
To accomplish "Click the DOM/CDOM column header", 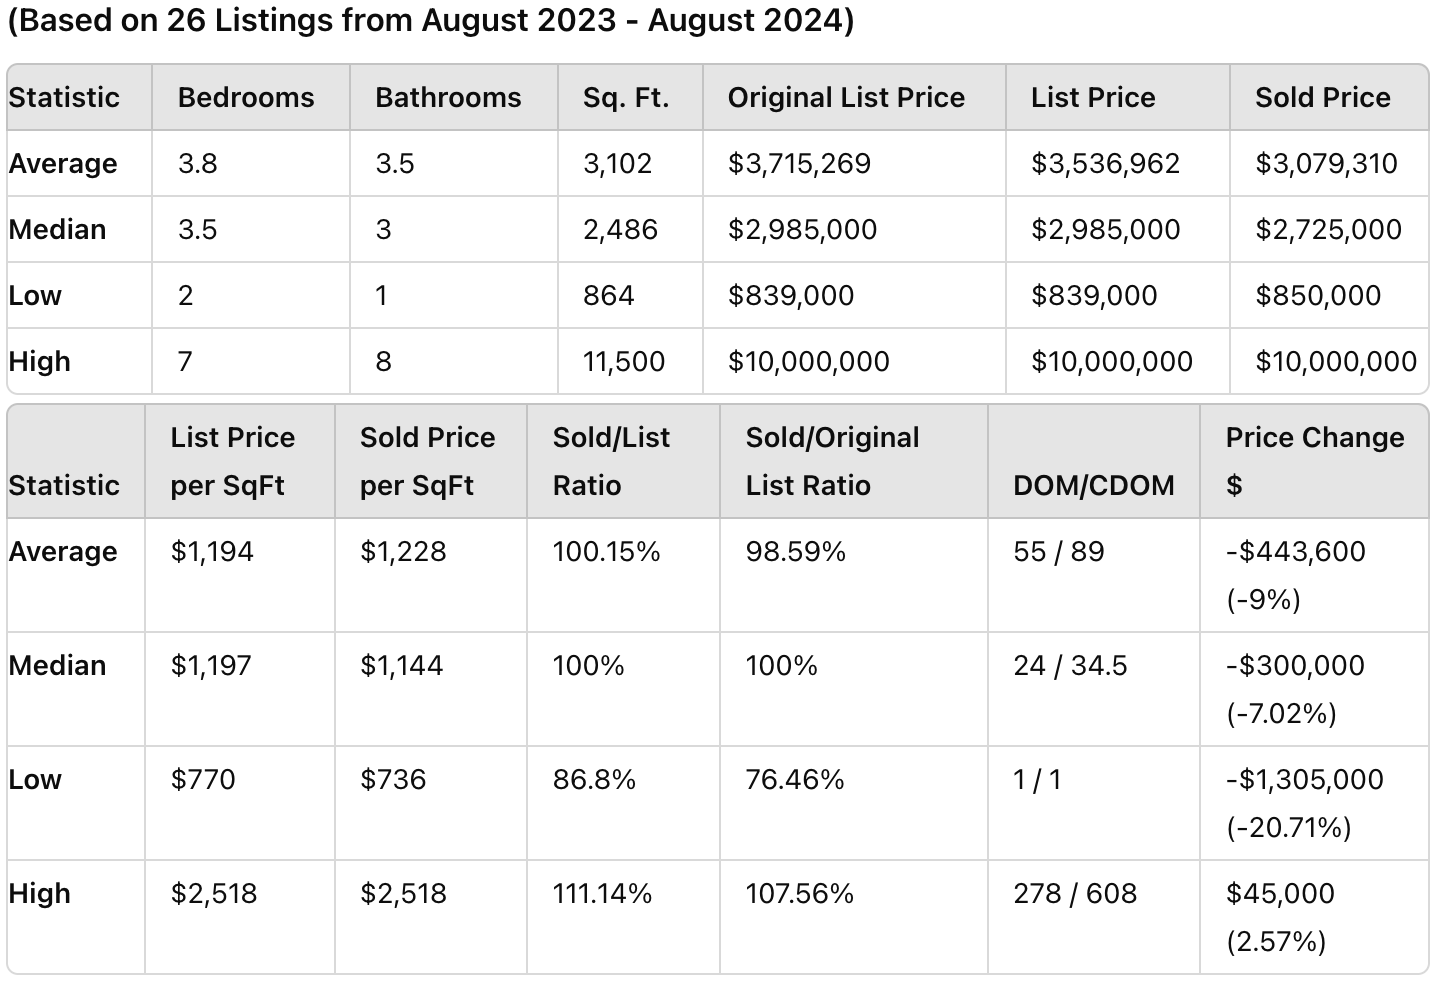I will point(1094,485).
